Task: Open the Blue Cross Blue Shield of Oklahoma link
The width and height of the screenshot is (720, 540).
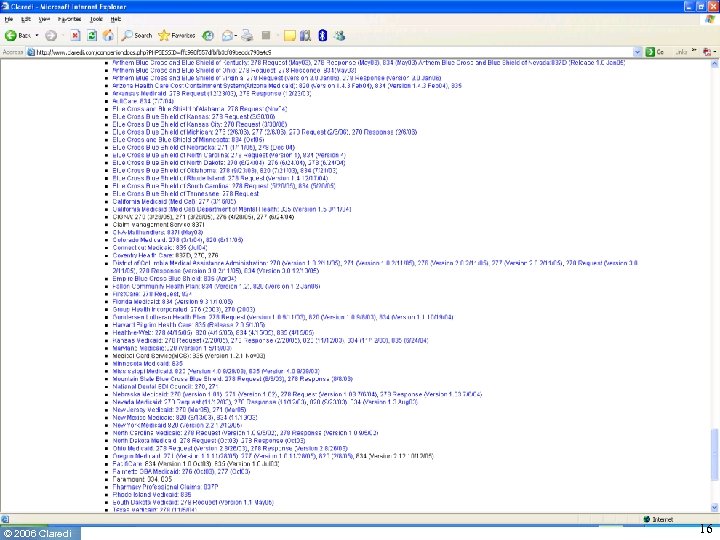Action: point(225,170)
